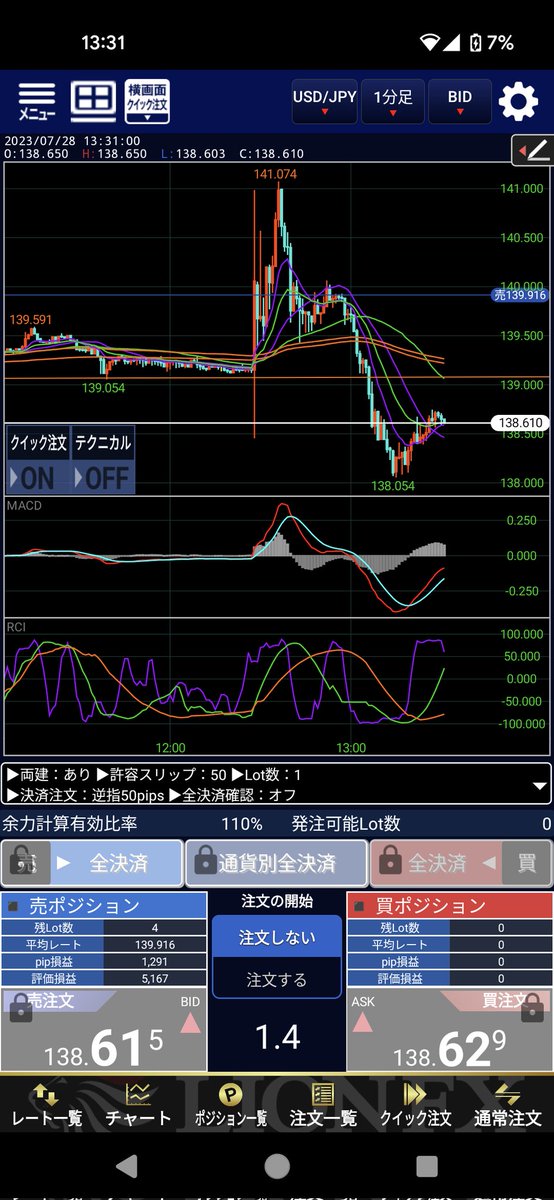The image size is (554, 1200).
Task: Open the 注文一覧 tab
Action: [323, 1105]
